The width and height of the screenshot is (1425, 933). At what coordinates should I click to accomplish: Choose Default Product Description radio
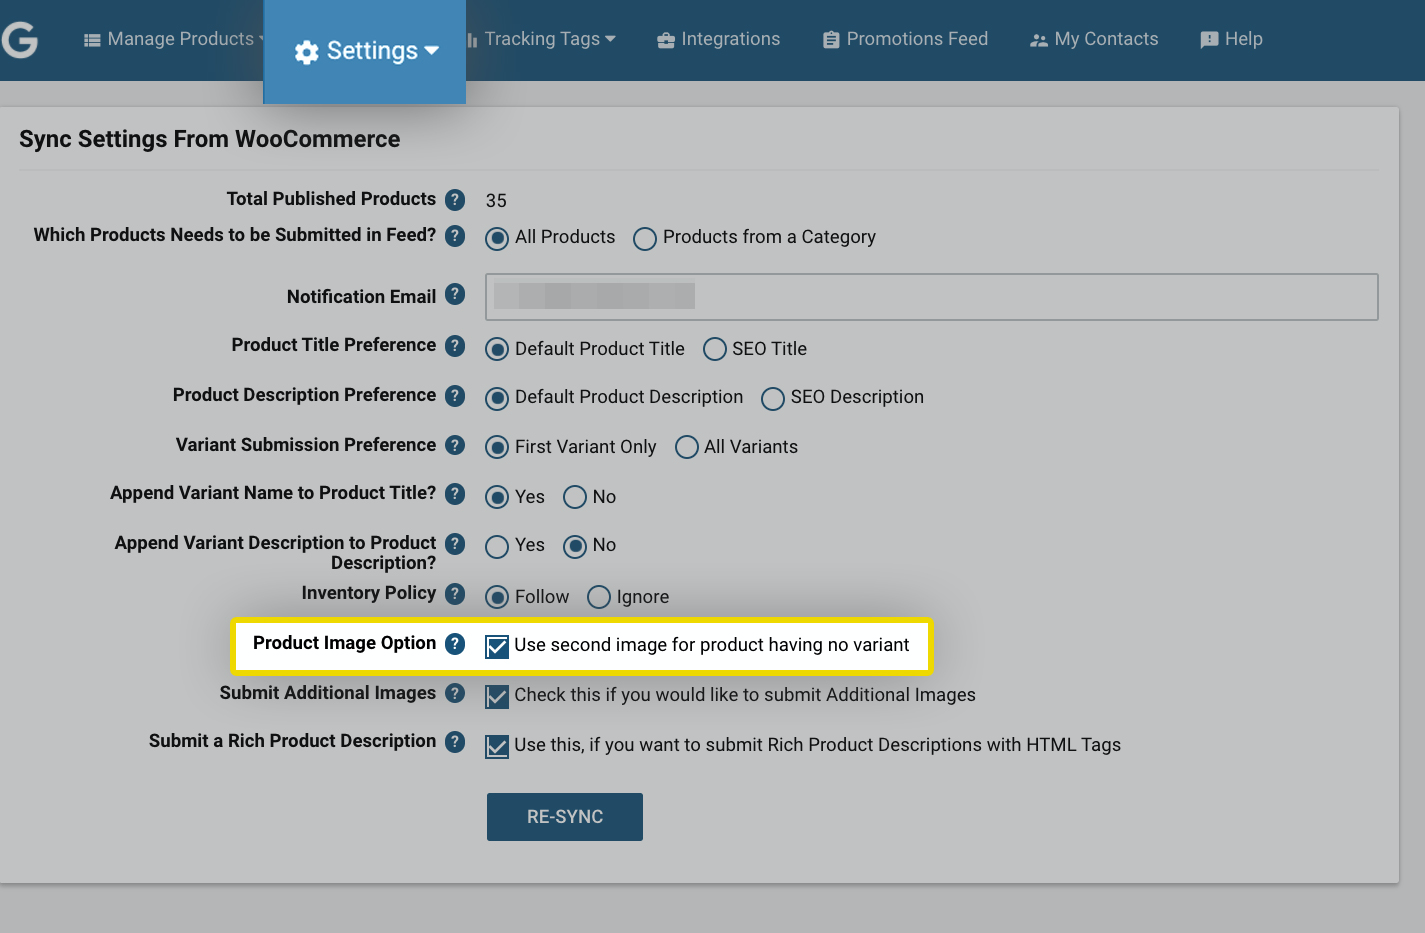coord(497,399)
